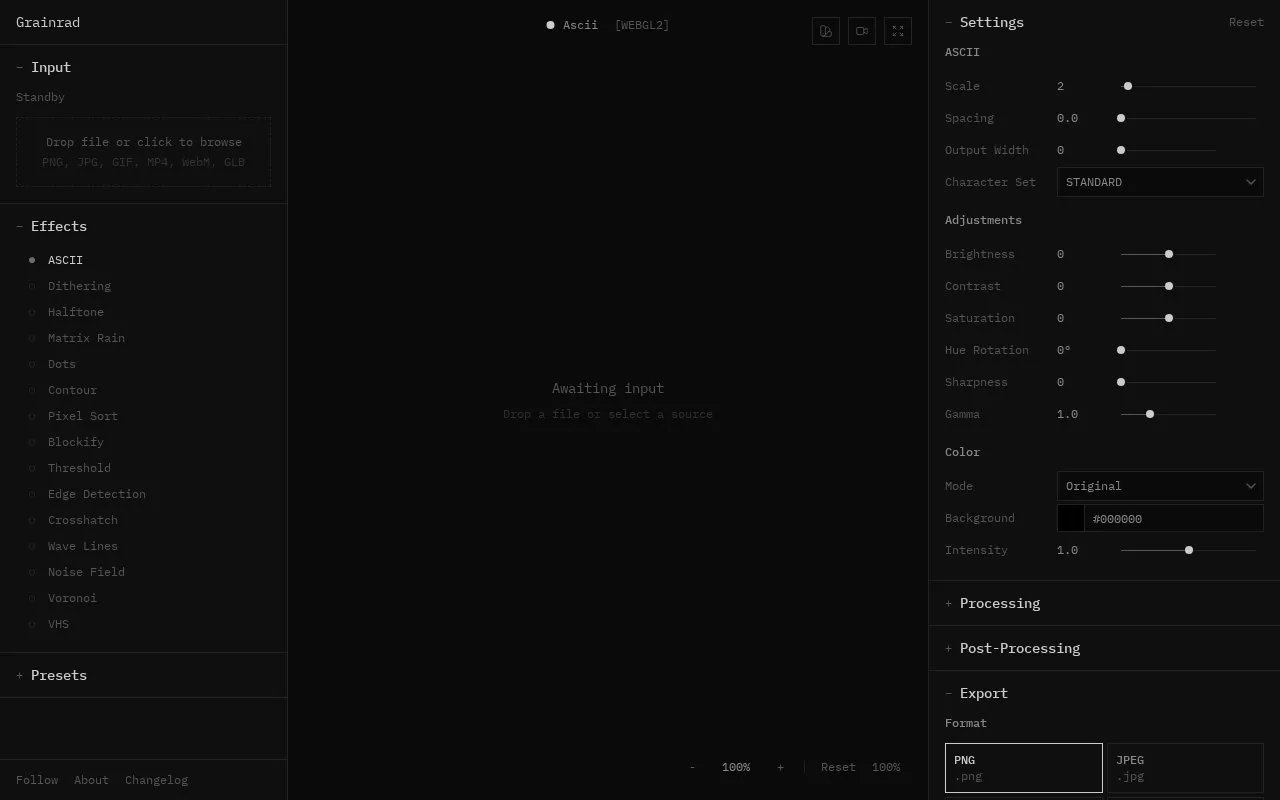Adjust the Spacing slider
This screenshot has width=1280, height=800.
(x=1188, y=118)
